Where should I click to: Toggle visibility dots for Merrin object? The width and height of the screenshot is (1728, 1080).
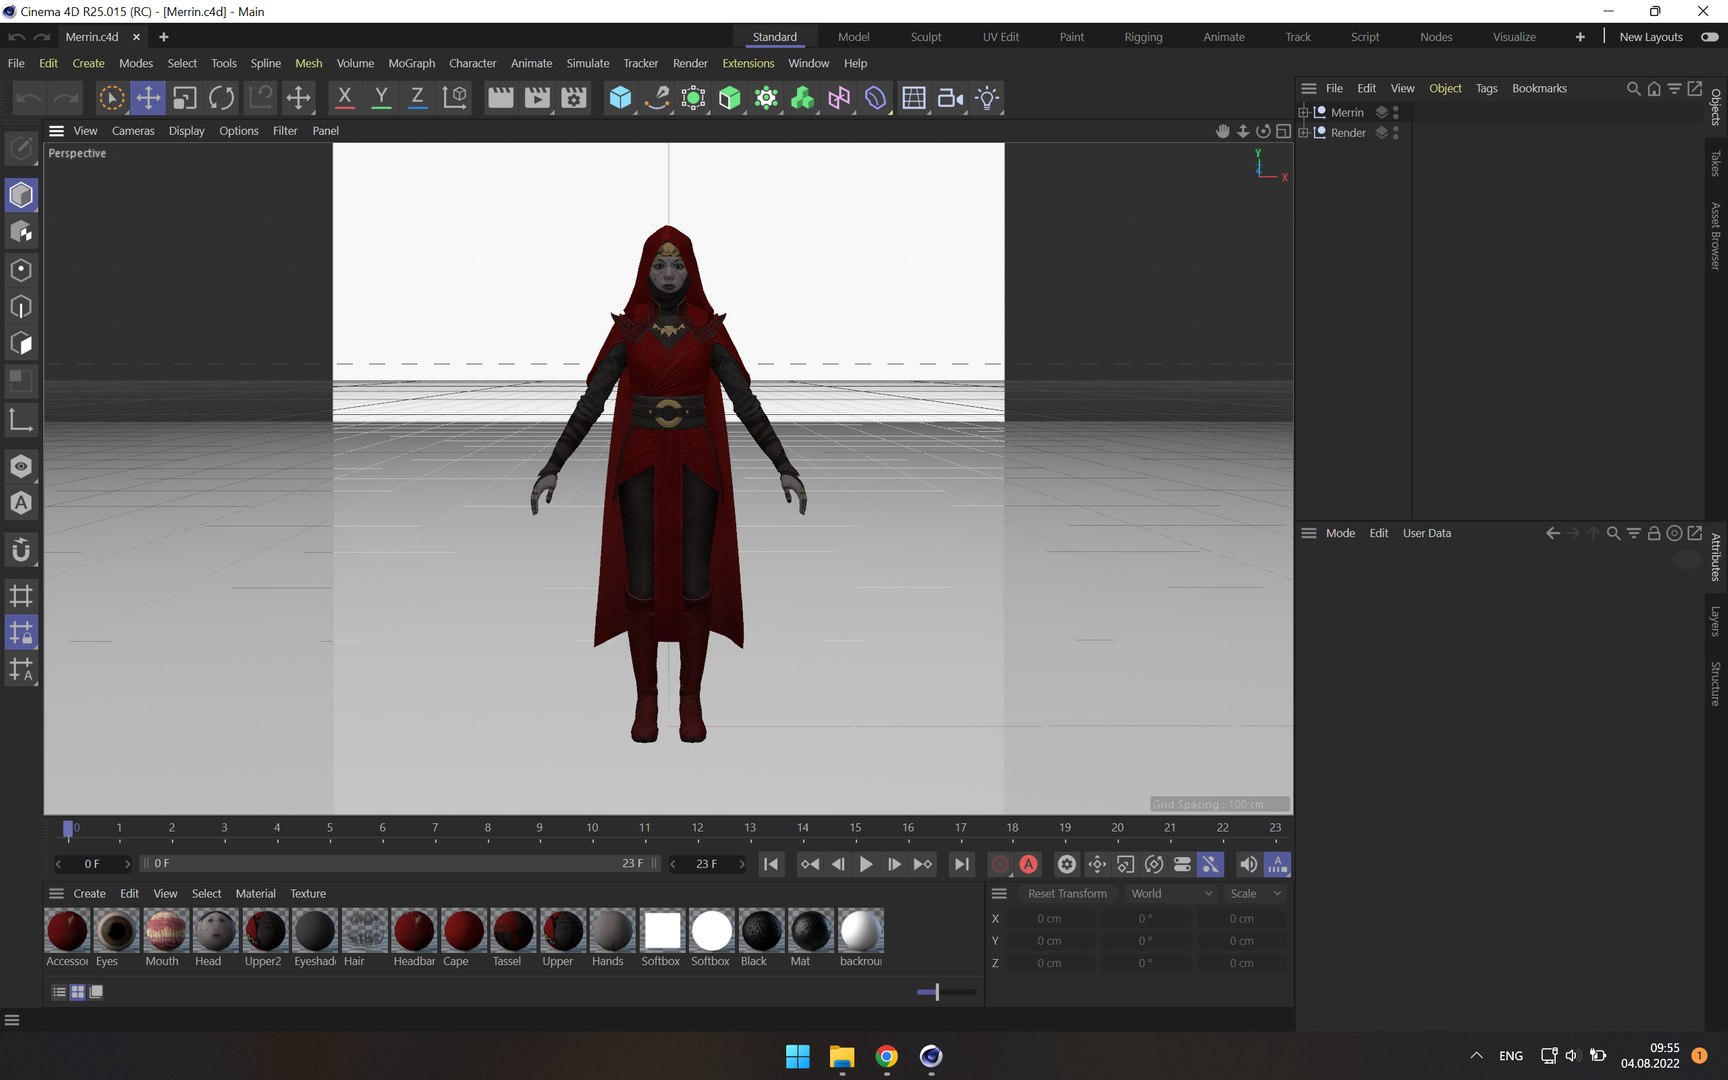tap(1395, 112)
